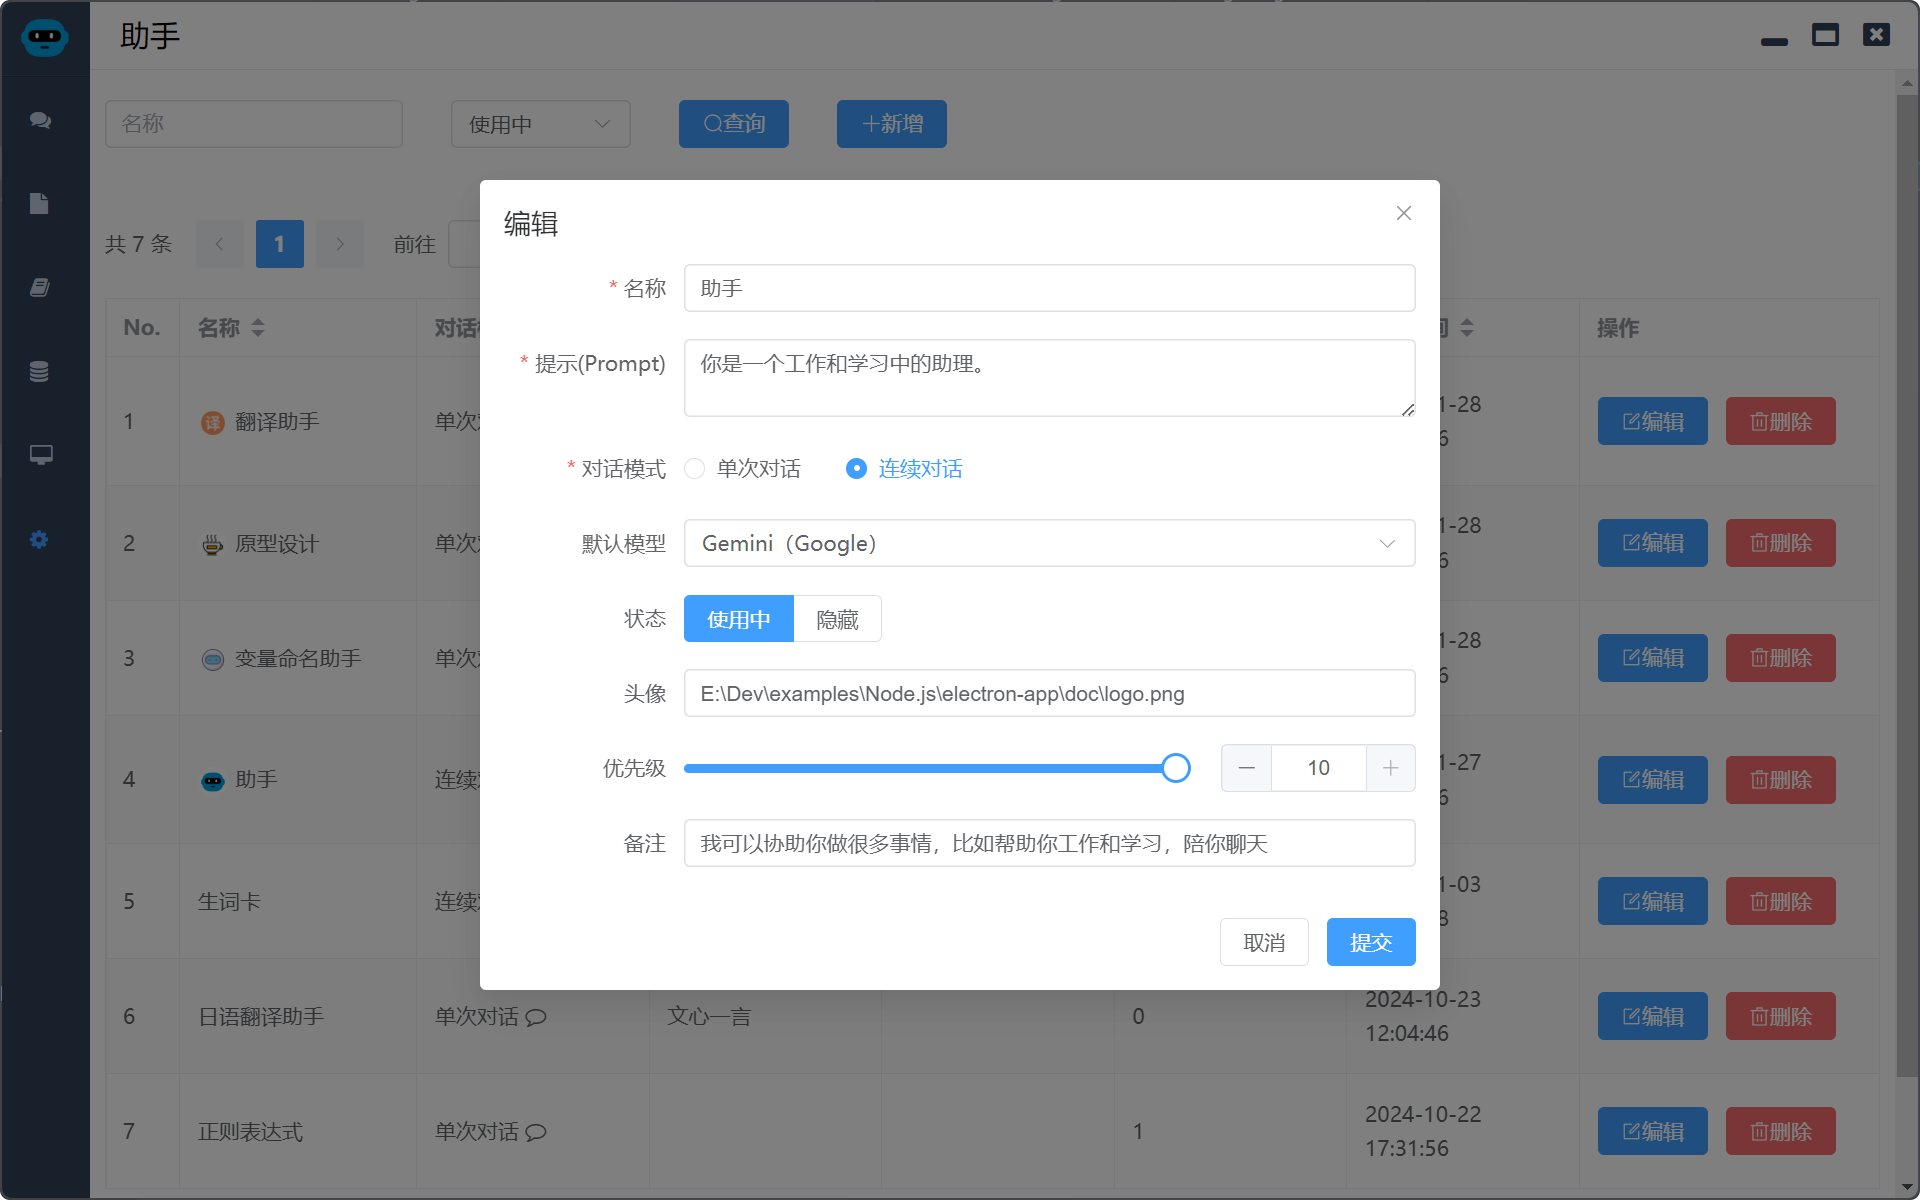Screen dimensions: 1920x1200
Task: Click the 名称 field in dialog
Action: 1050,288
